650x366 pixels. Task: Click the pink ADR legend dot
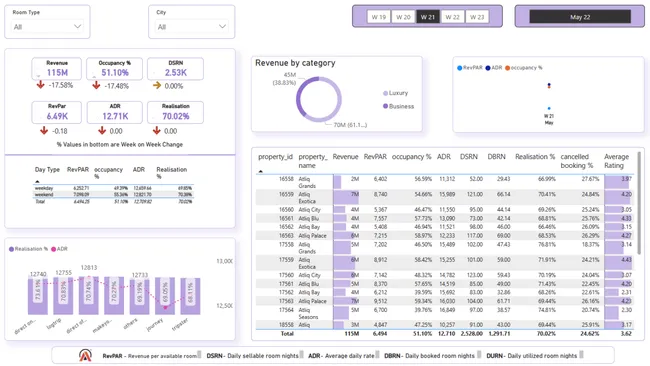(x=53, y=249)
